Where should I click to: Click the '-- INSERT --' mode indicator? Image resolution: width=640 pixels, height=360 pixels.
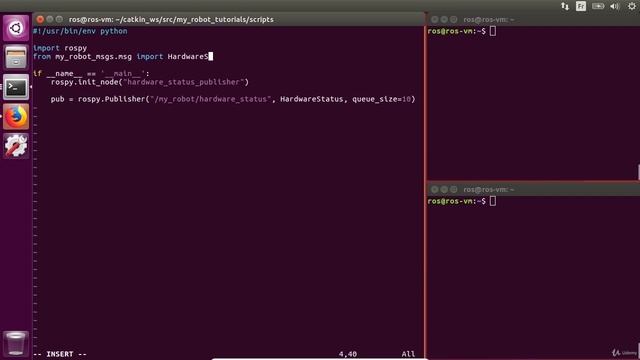point(60,354)
